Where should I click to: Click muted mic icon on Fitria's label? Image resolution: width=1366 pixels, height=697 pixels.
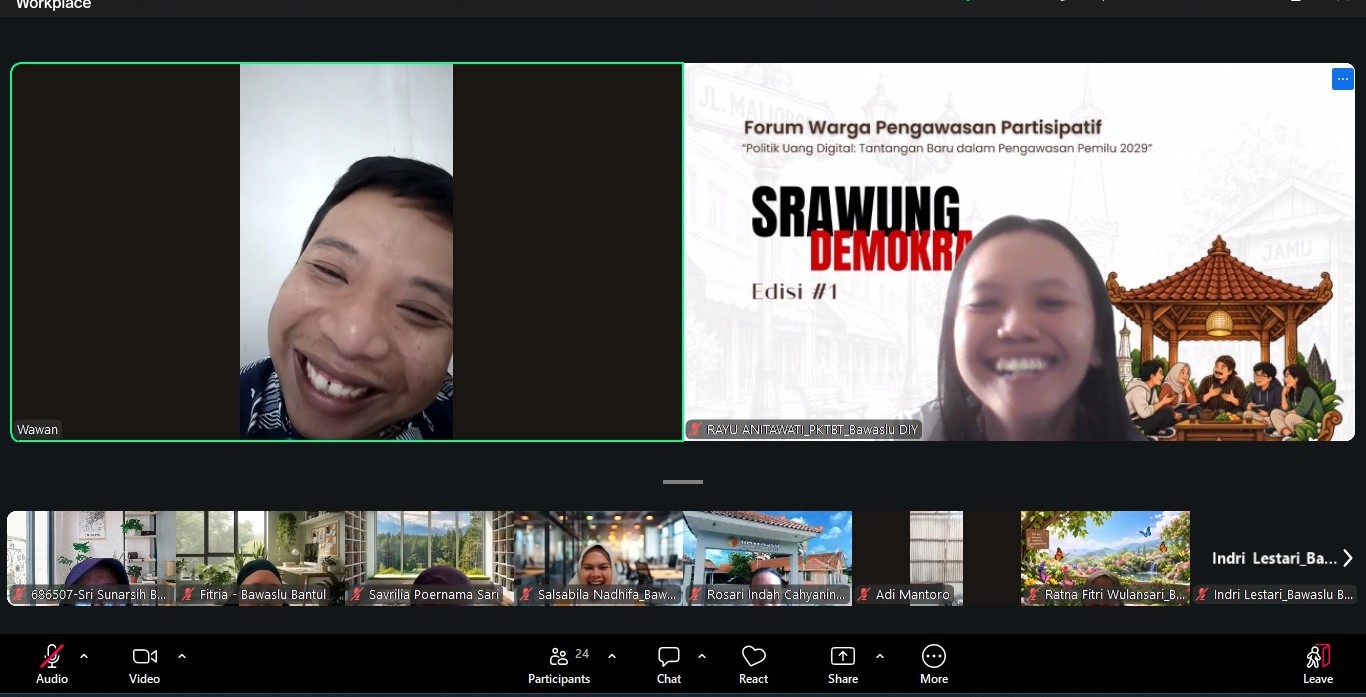coord(188,594)
